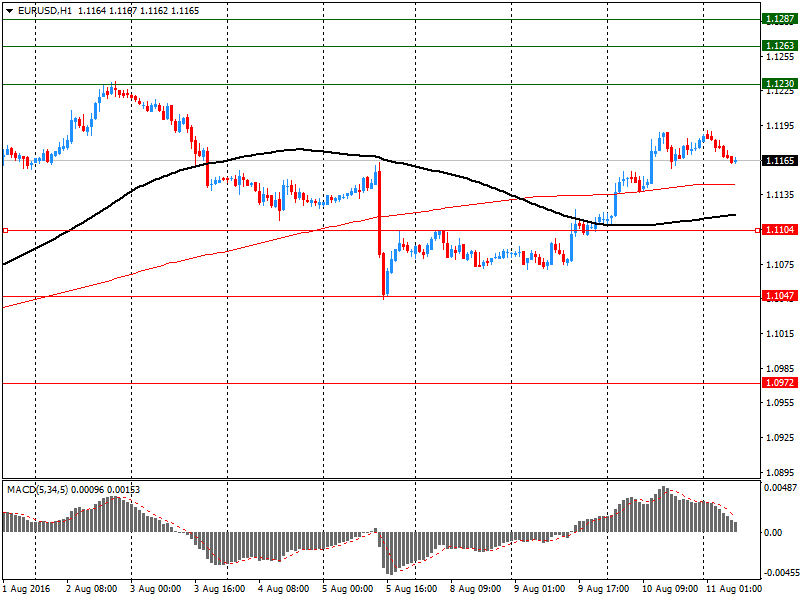The height and width of the screenshot is (600, 800).
Task: Select the time axis label 3 Aug 16:00
Action: [x=219, y=589]
